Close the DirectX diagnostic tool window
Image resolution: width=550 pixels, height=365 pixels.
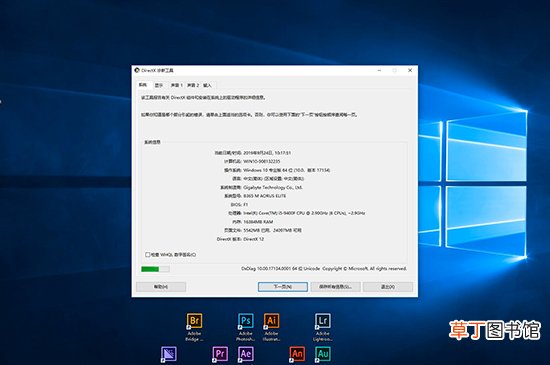click(410, 70)
